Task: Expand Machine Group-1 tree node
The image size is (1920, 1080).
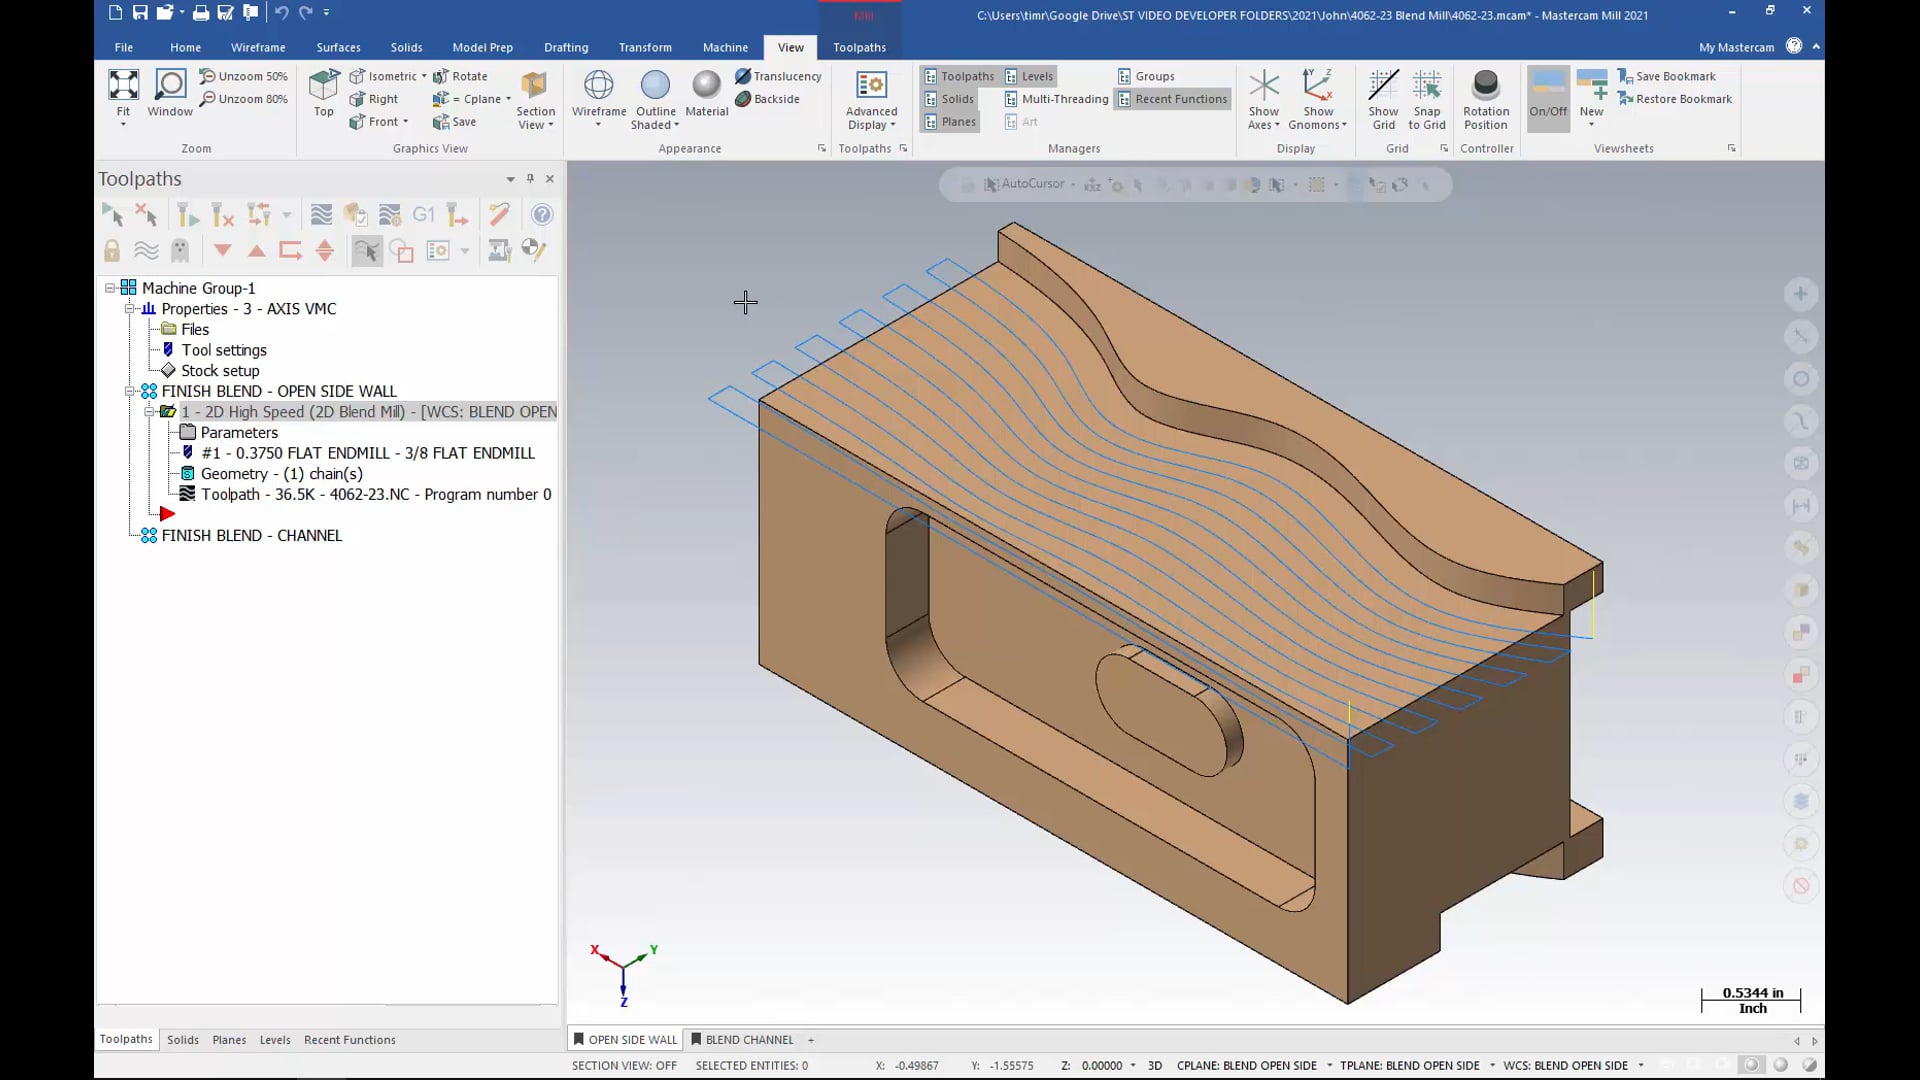Action: [109, 287]
